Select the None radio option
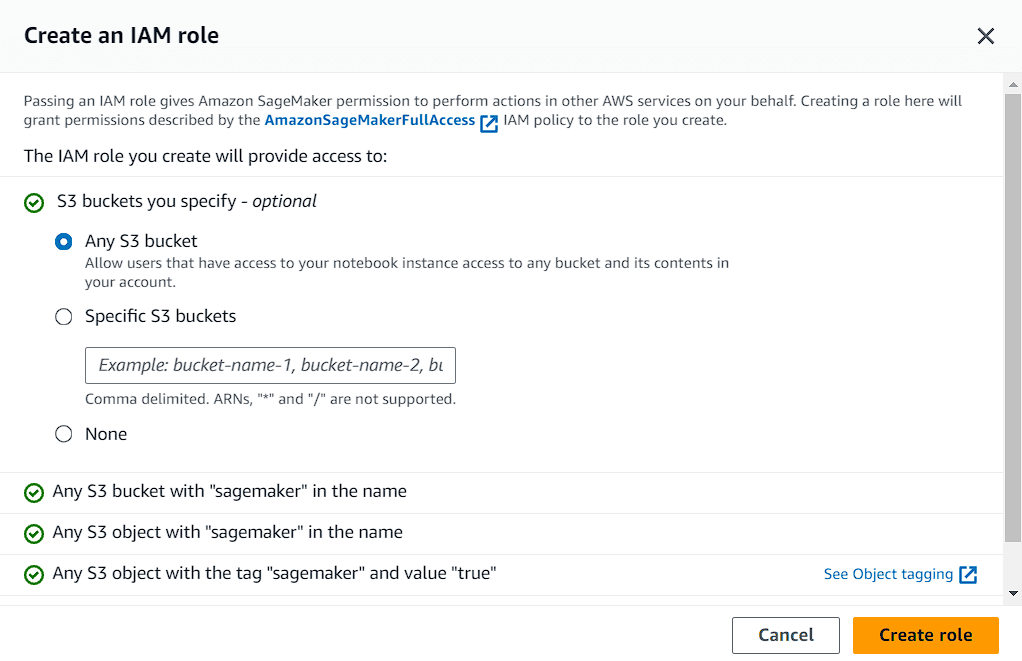Screen dimensions: 1022x661 (64, 434)
